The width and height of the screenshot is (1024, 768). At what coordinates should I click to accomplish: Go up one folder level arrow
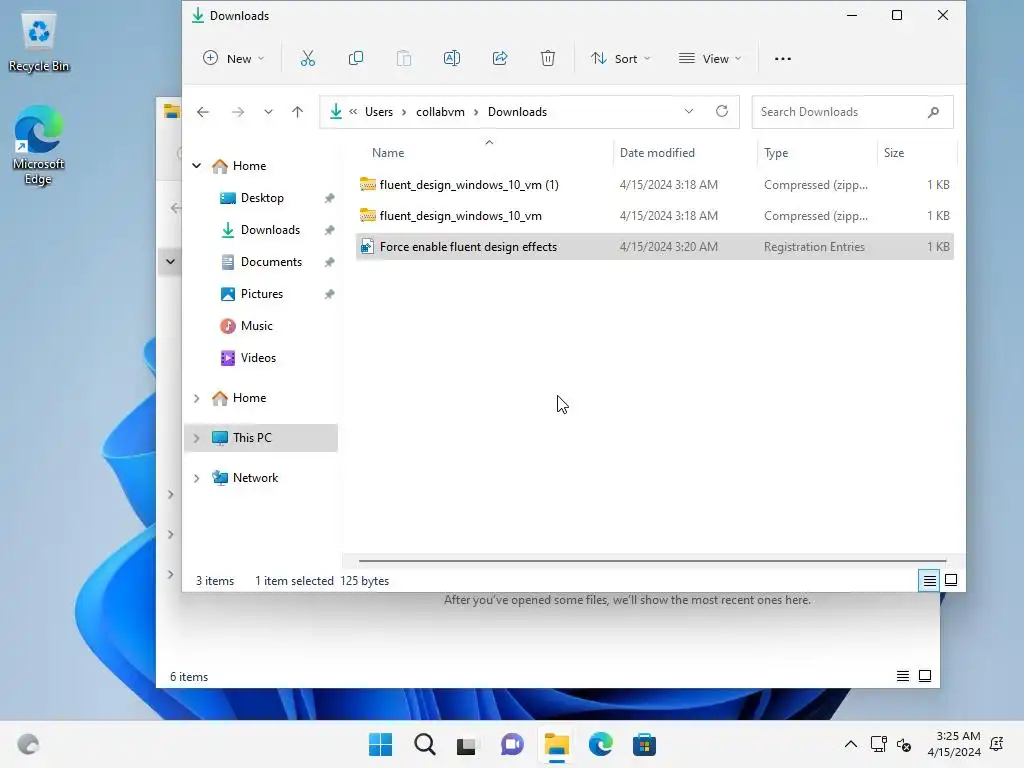[297, 112]
